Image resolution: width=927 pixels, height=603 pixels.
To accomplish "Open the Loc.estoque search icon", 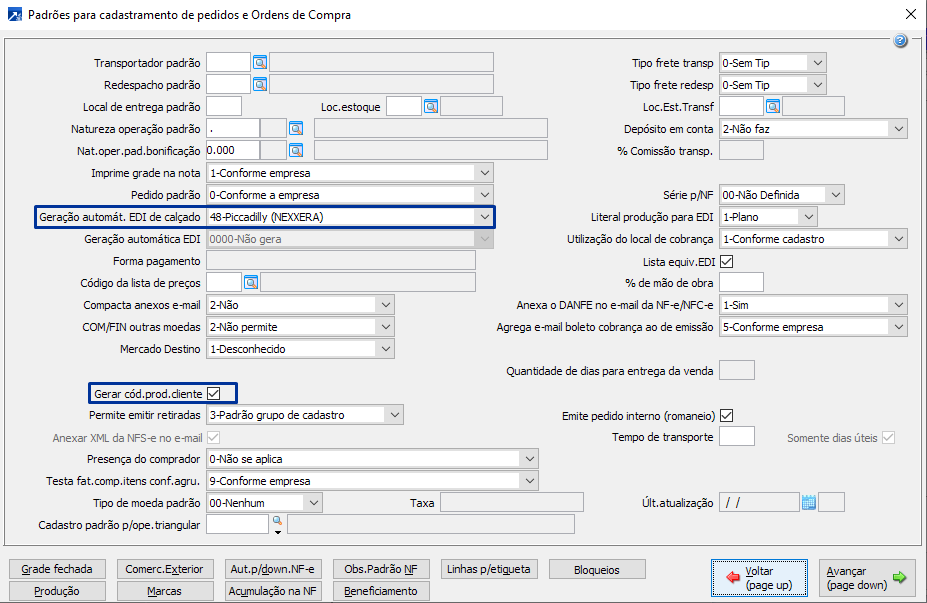I will coord(431,106).
